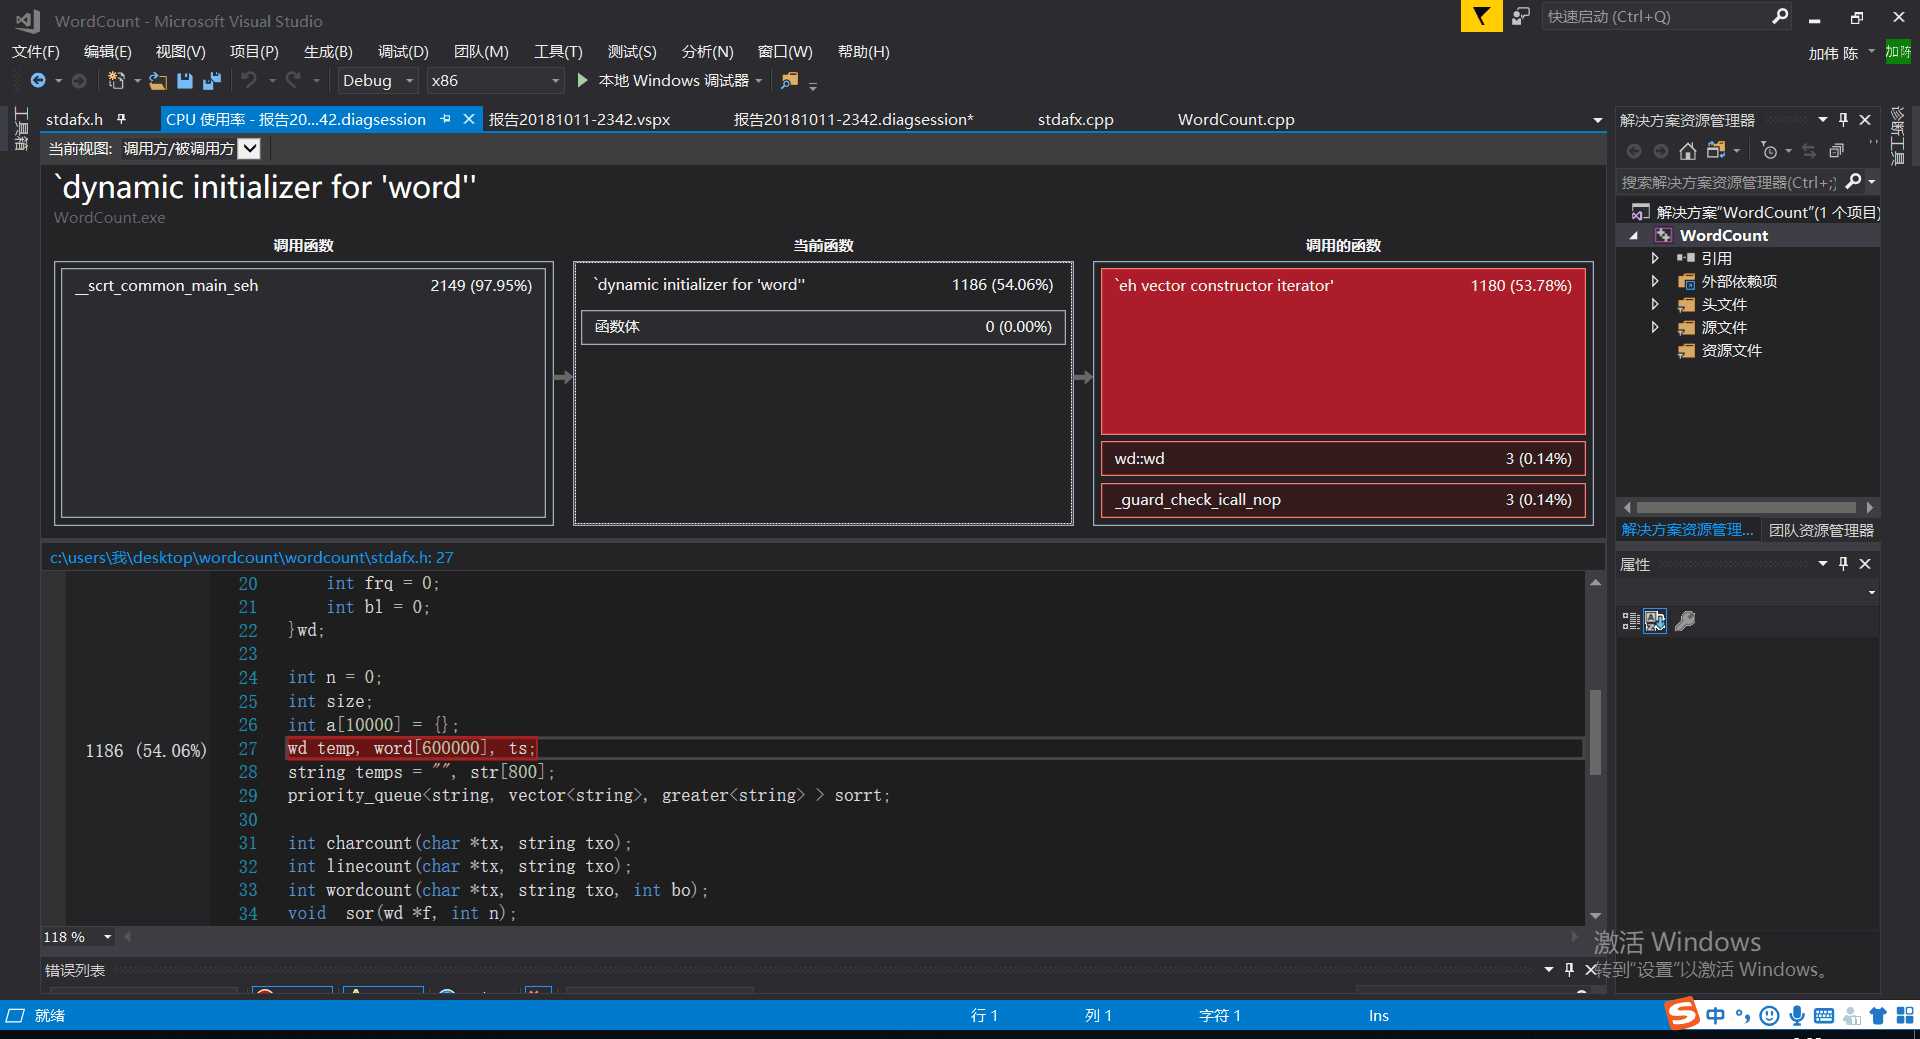
Task: Collapse the WordCount project node
Action: click(1634, 236)
